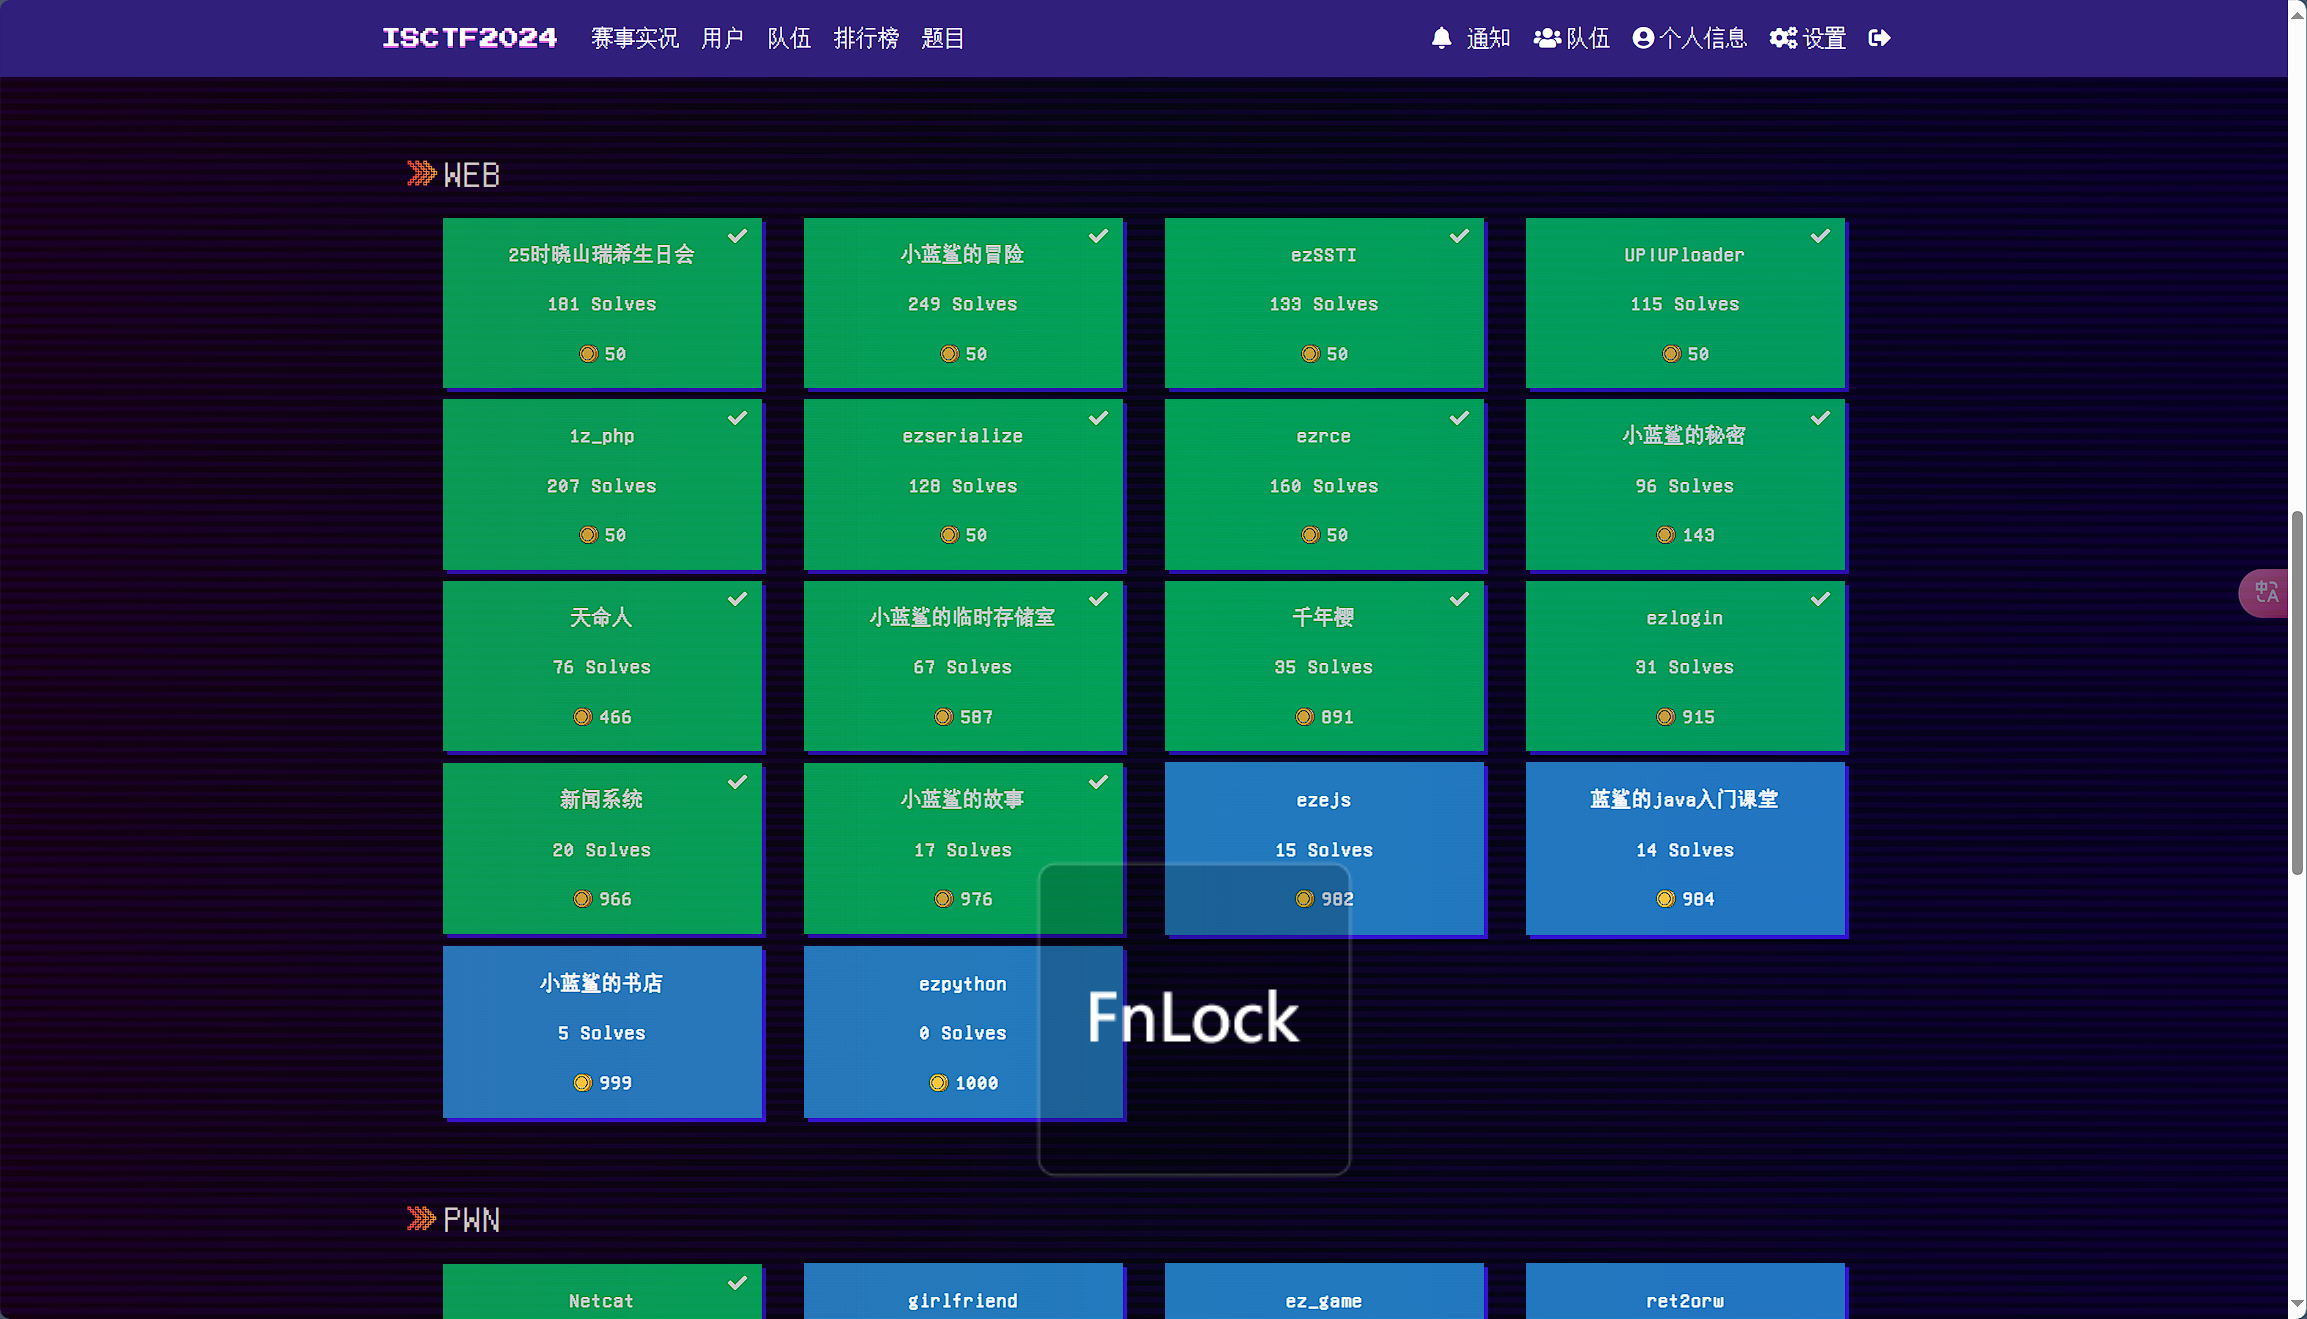This screenshot has height=1319, width=2307.
Task: Click the solved checkmark on ezlogin card
Action: coord(1820,599)
